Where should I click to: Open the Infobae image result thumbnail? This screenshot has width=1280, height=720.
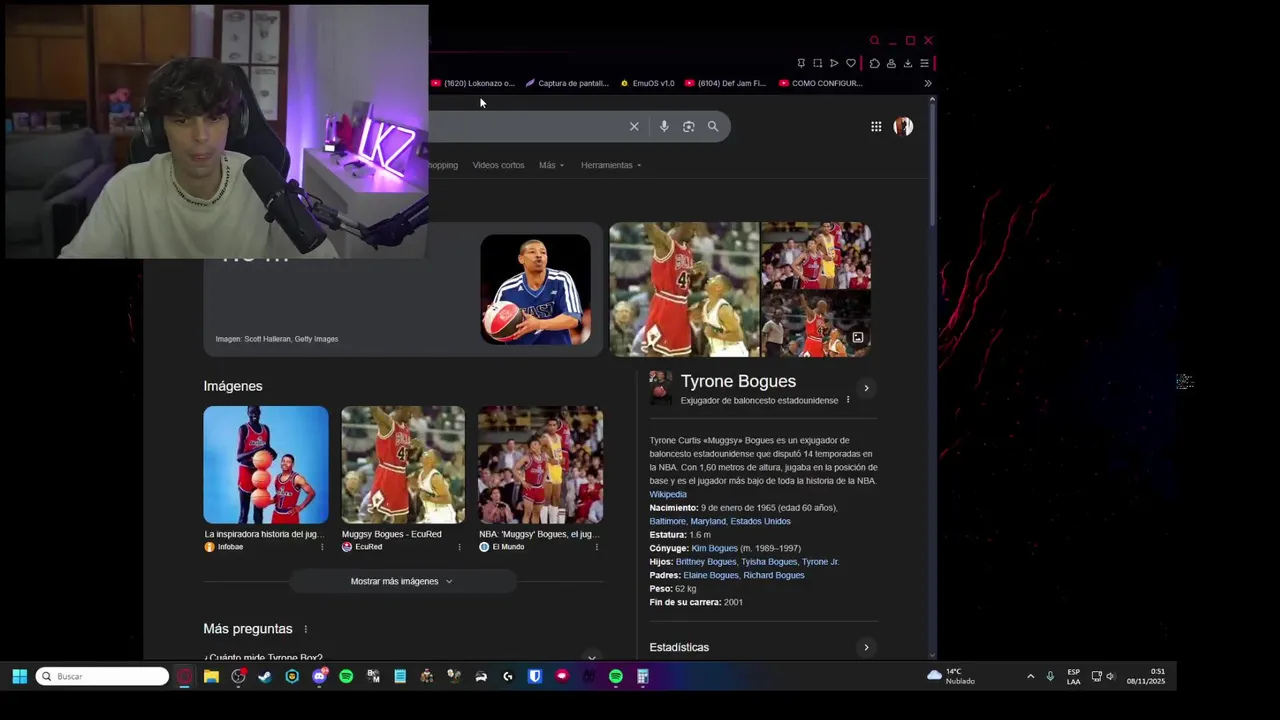[266, 464]
